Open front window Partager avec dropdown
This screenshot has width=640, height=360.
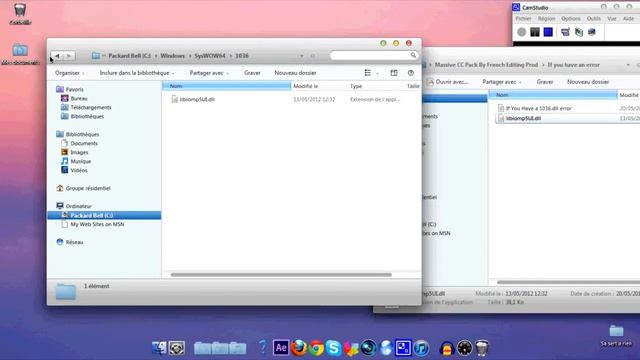(x=209, y=73)
